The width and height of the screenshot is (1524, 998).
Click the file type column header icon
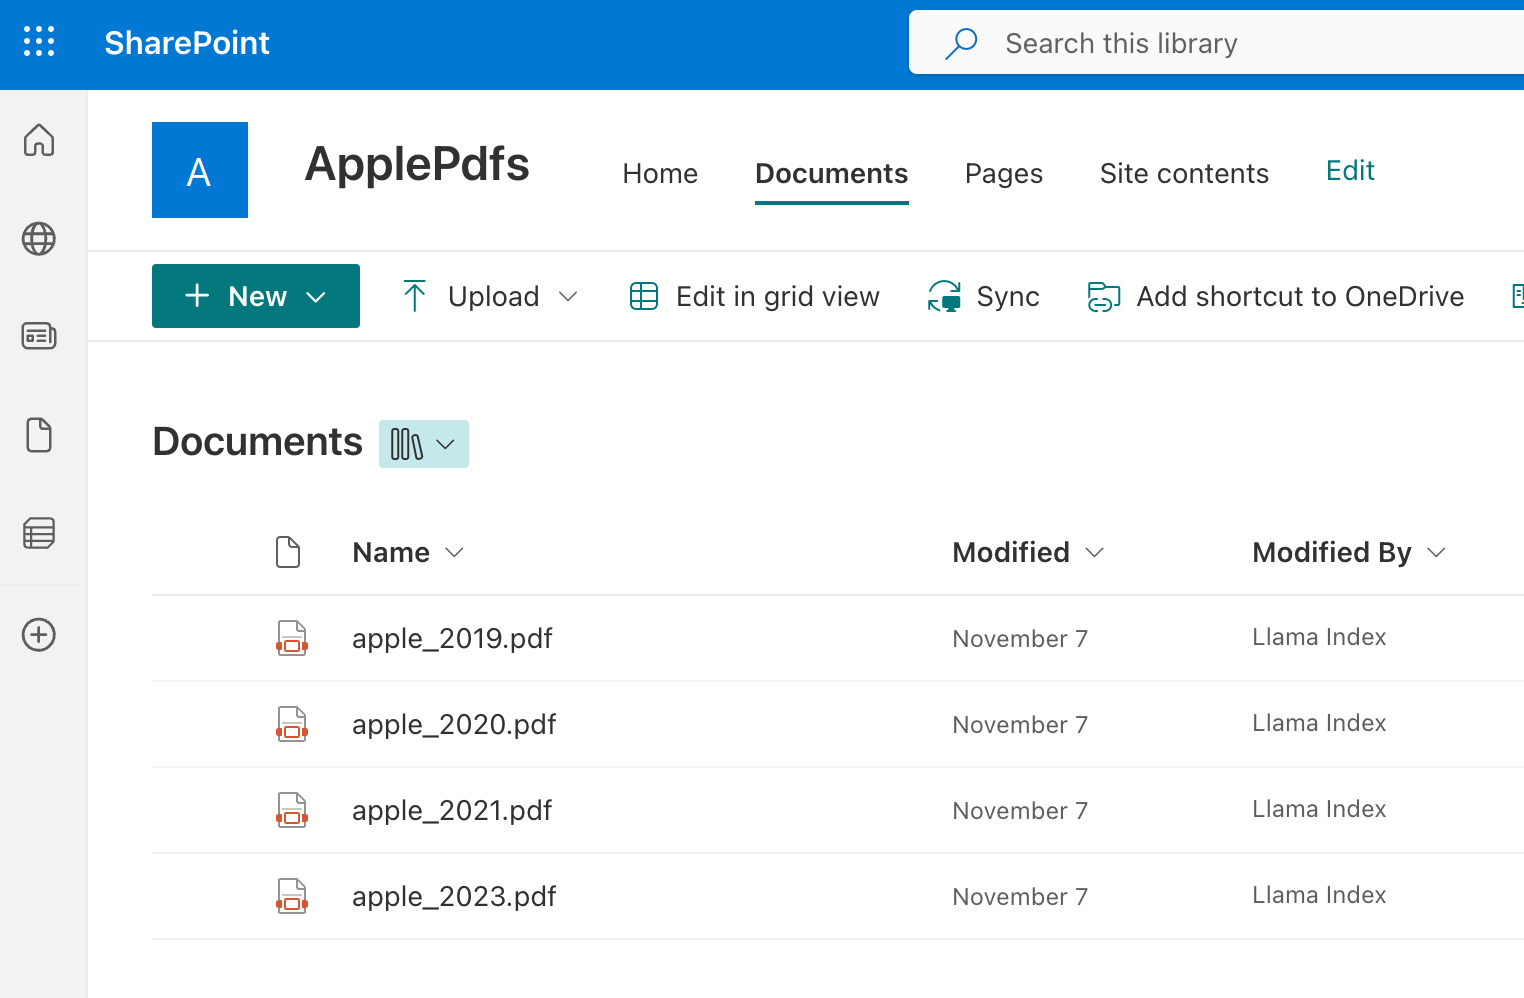pyautogui.click(x=288, y=552)
